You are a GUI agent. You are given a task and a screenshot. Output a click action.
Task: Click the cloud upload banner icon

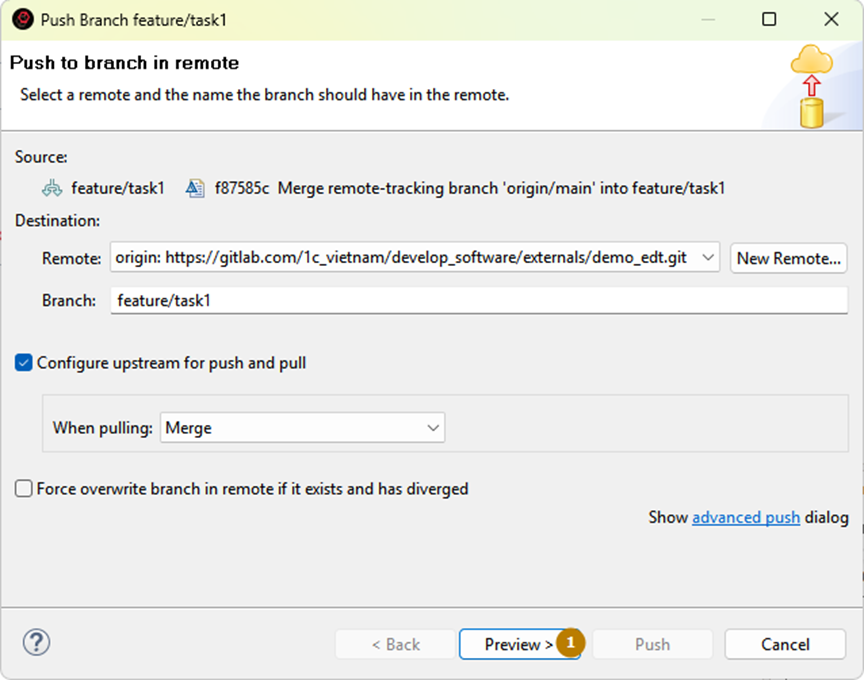click(x=812, y=87)
